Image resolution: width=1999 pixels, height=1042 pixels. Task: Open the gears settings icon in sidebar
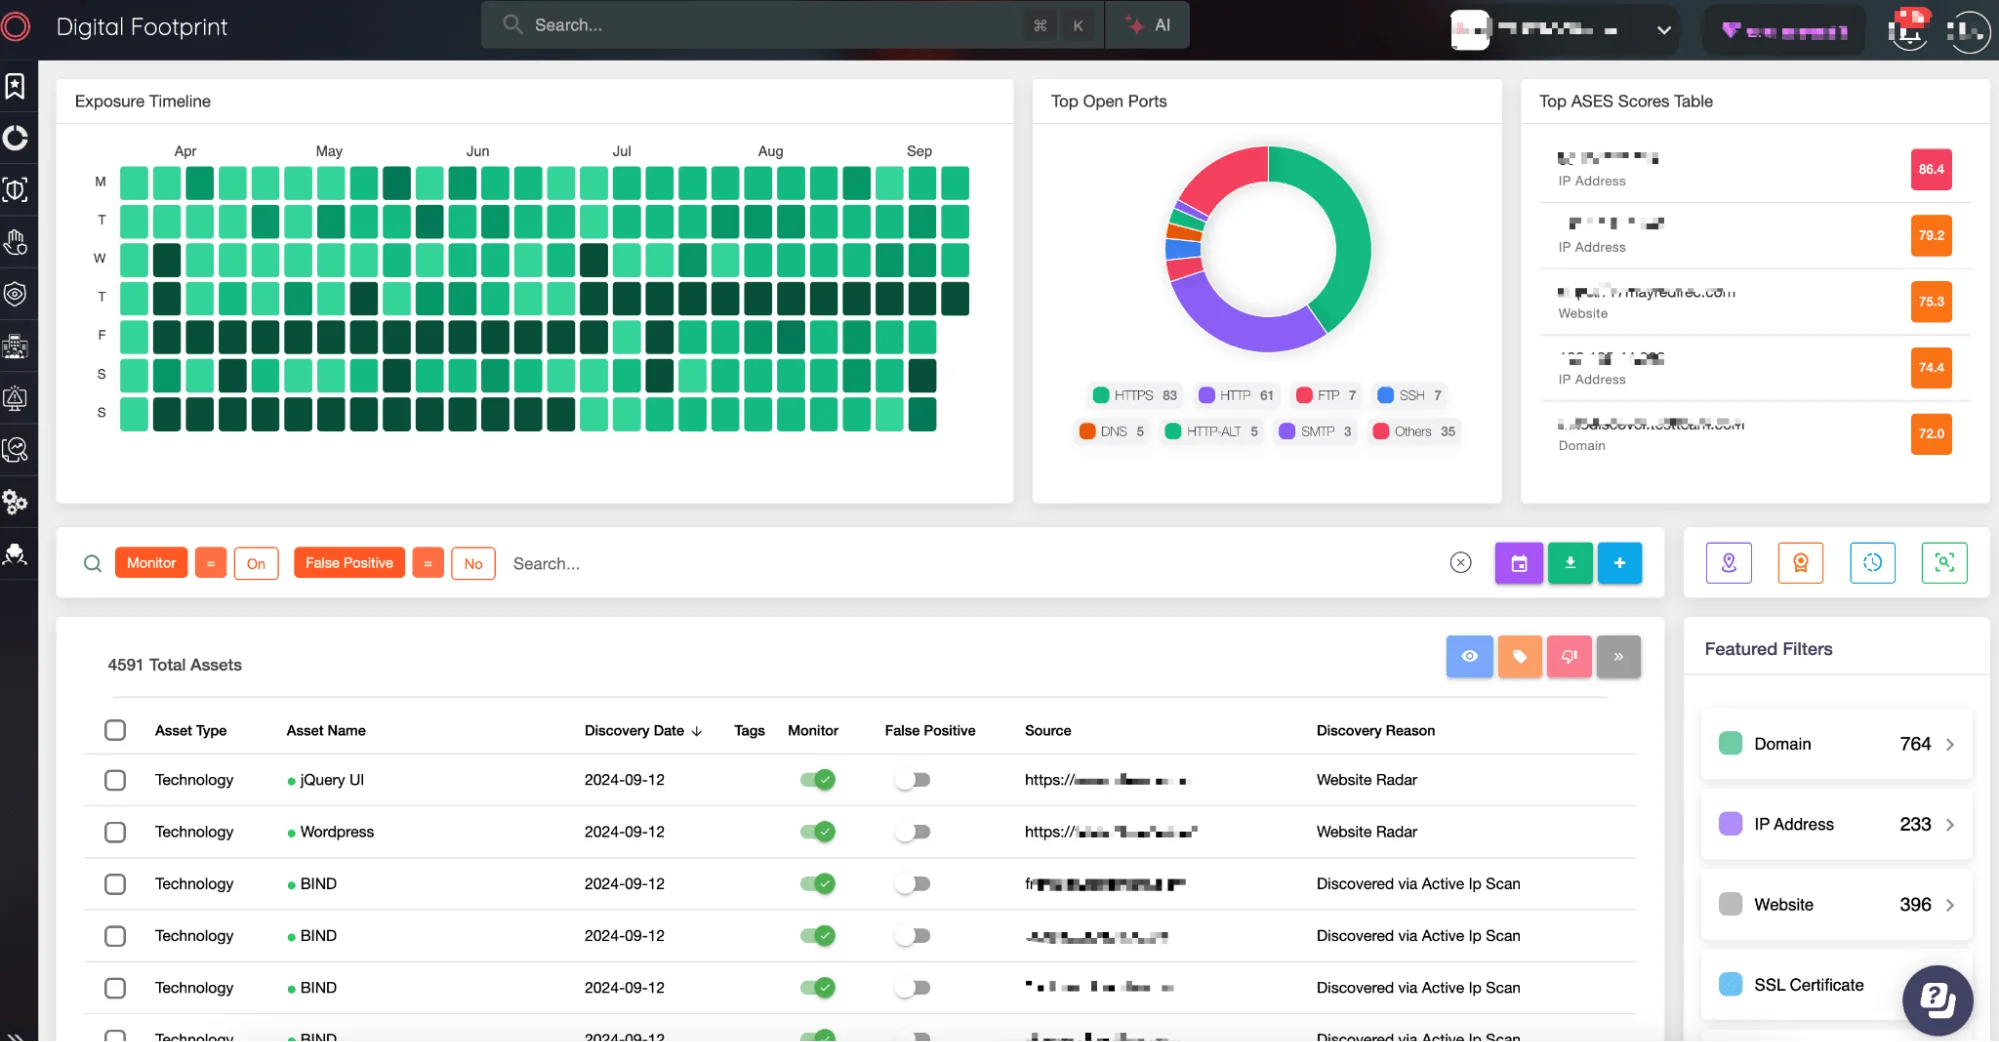pyautogui.click(x=15, y=502)
